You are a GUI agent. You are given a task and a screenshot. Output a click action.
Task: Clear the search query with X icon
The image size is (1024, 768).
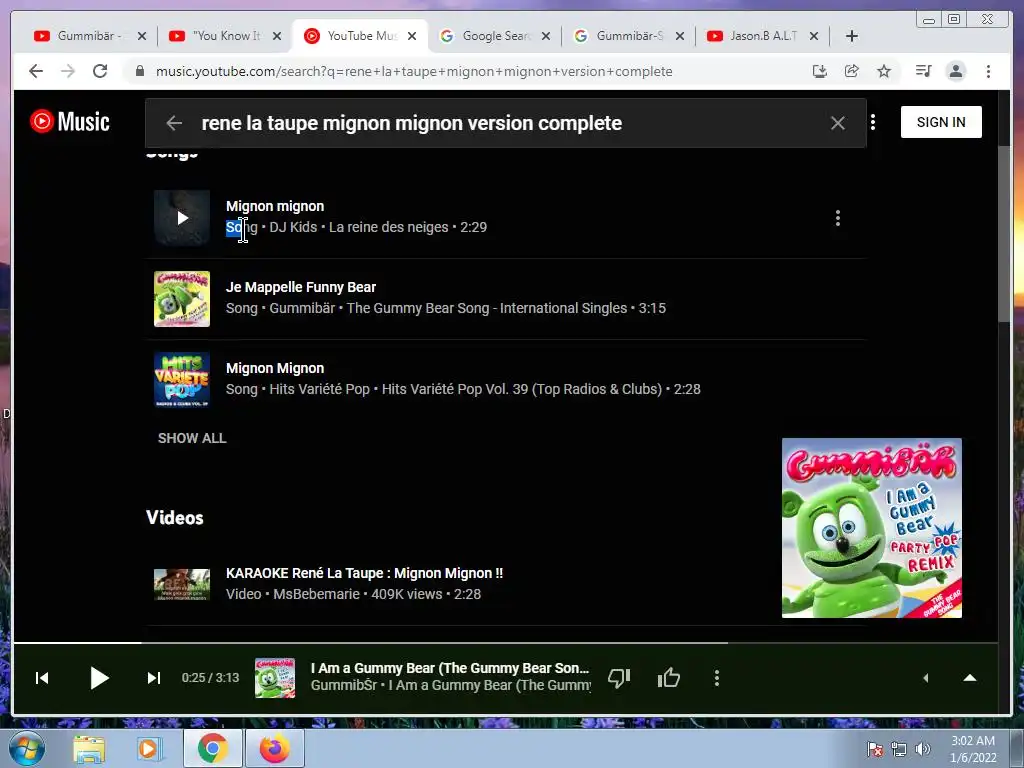(x=838, y=123)
